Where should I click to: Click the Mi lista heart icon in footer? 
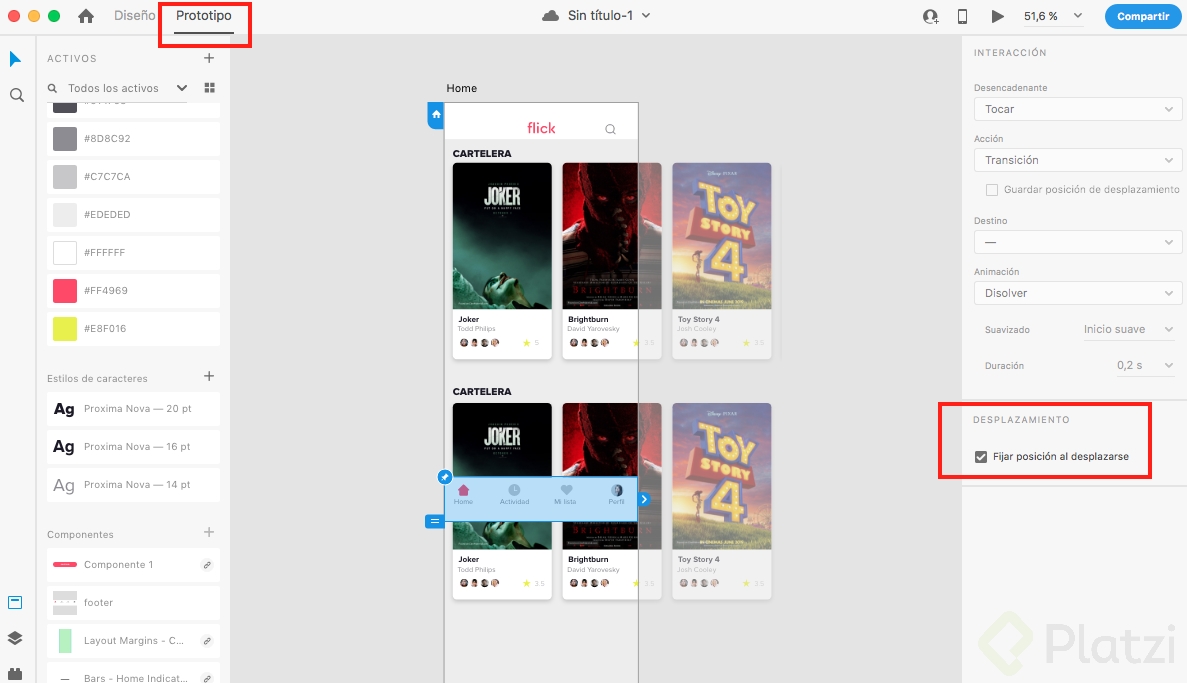click(566, 490)
